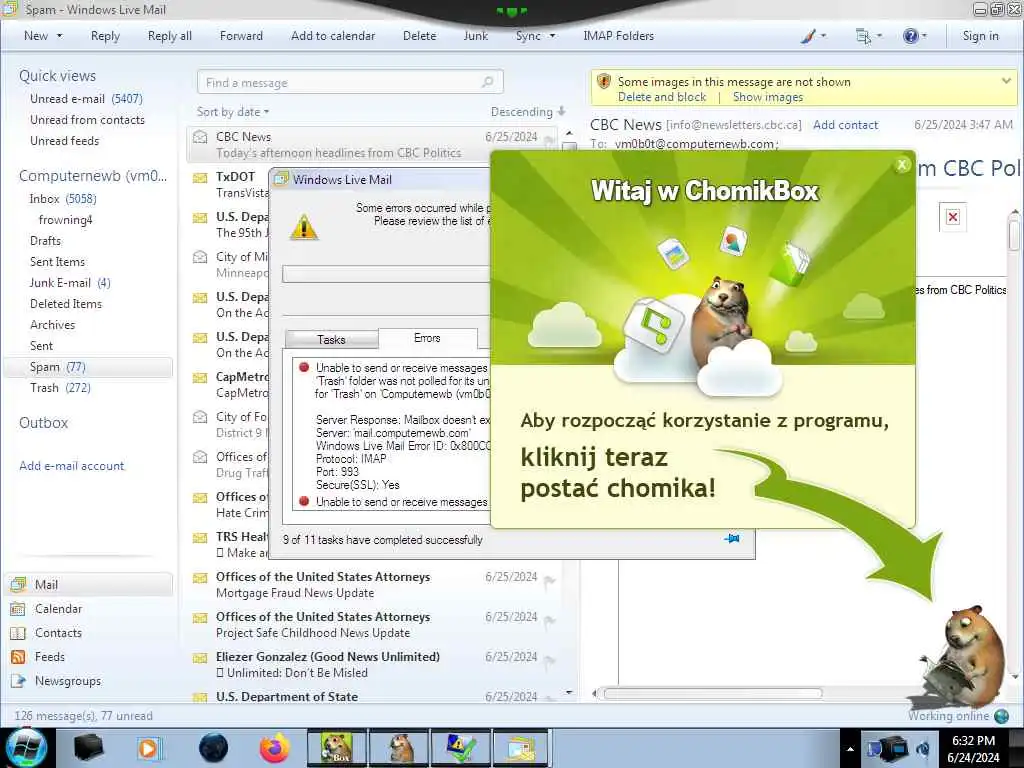Image resolution: width=1024 pixels, height=768 pixels.
Task: Toggle Descending sort order
Action: point(528,112)
